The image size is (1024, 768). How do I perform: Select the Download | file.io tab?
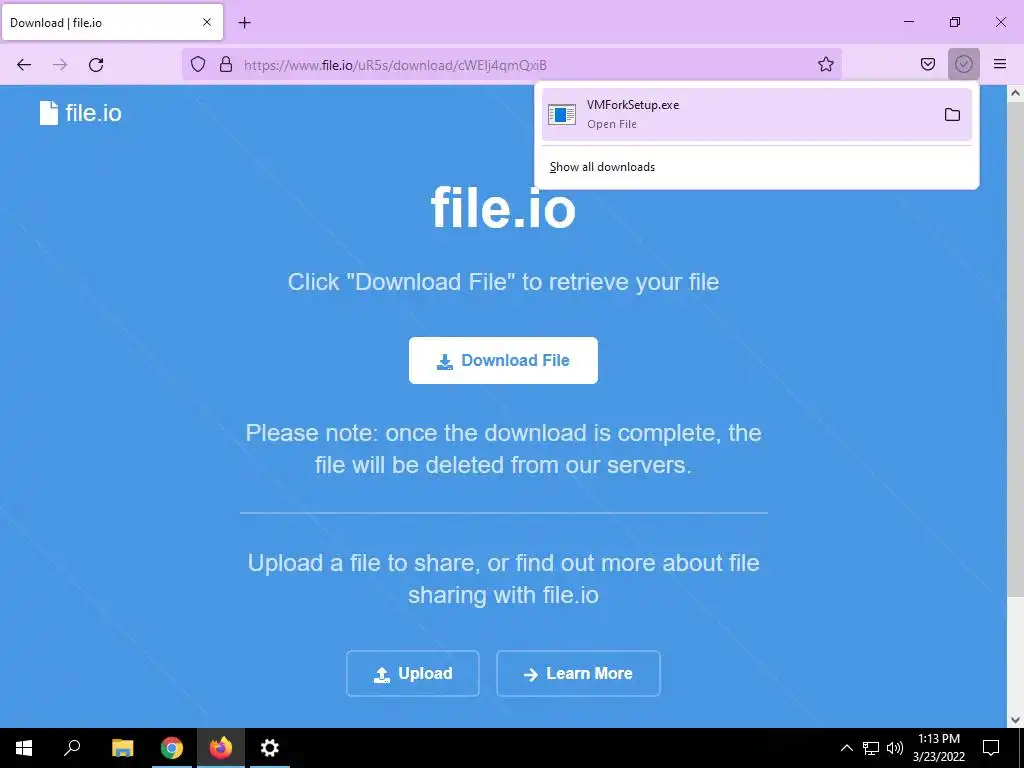coord(112,22)
